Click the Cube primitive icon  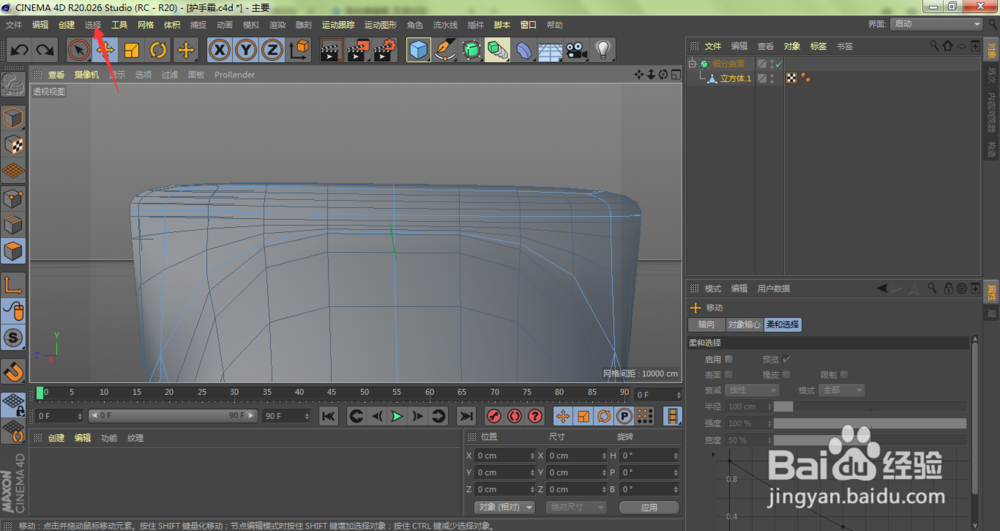coord(418,49)
